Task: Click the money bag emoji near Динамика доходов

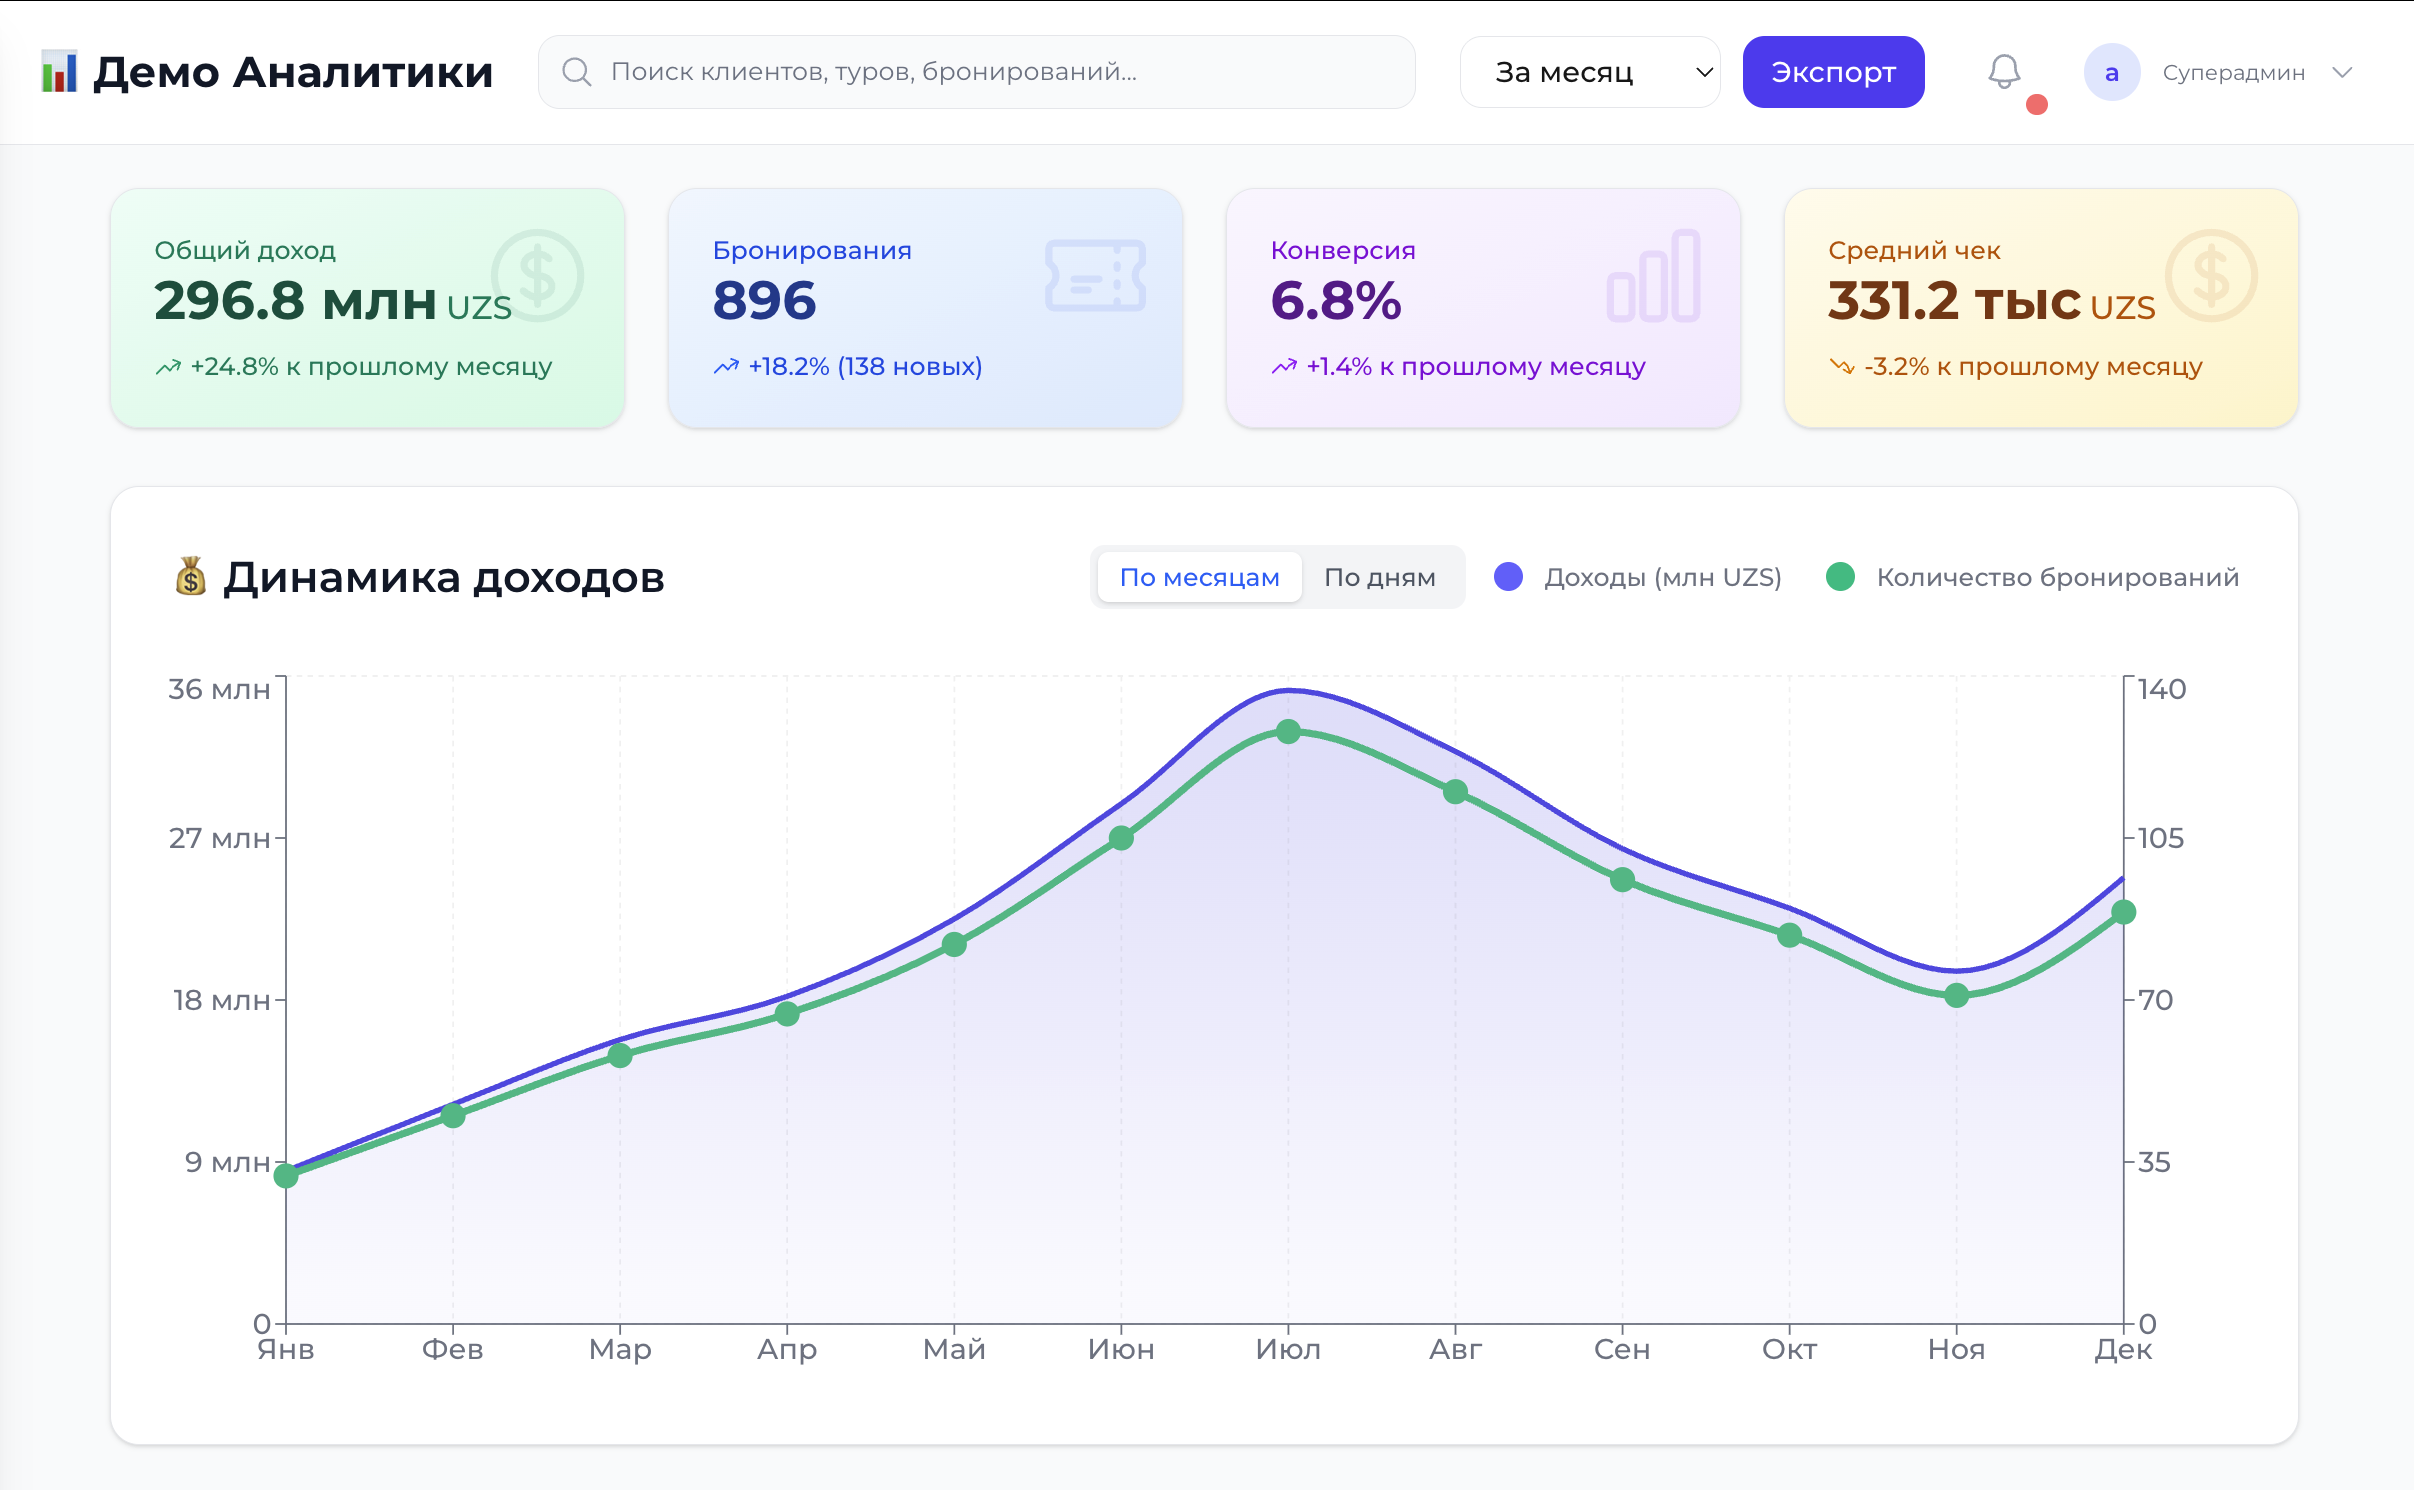Action: click(188, 577)
